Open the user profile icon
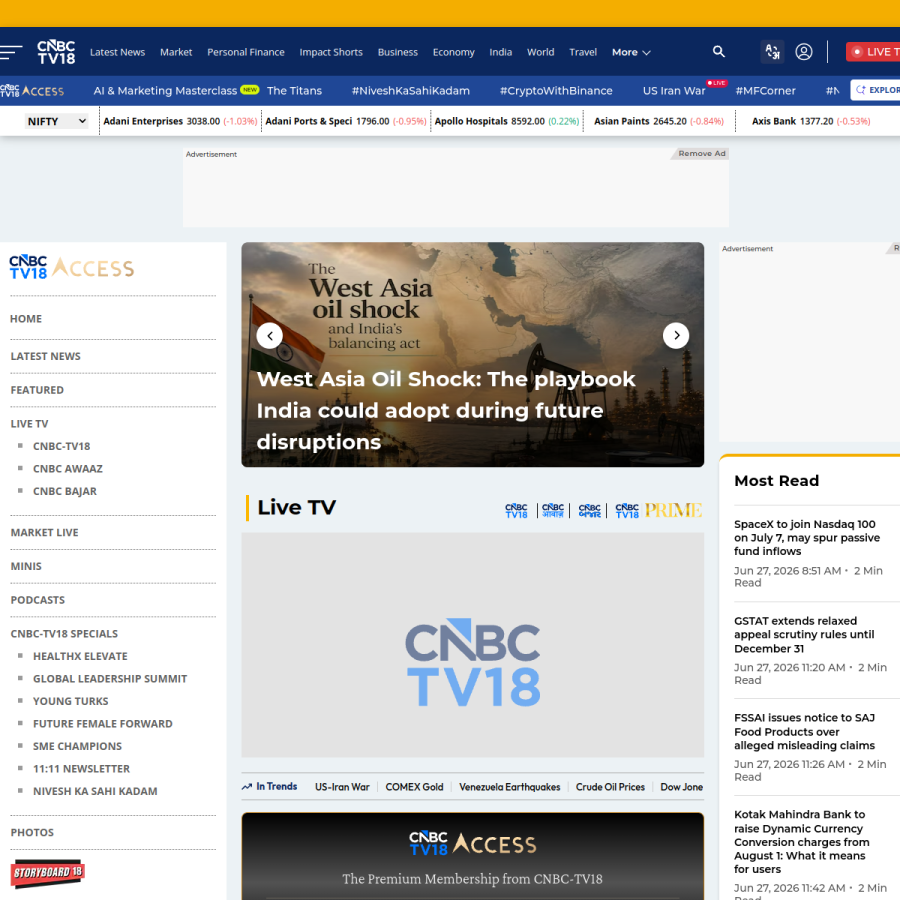The image size is (900, 900). (x=804, y=52)
